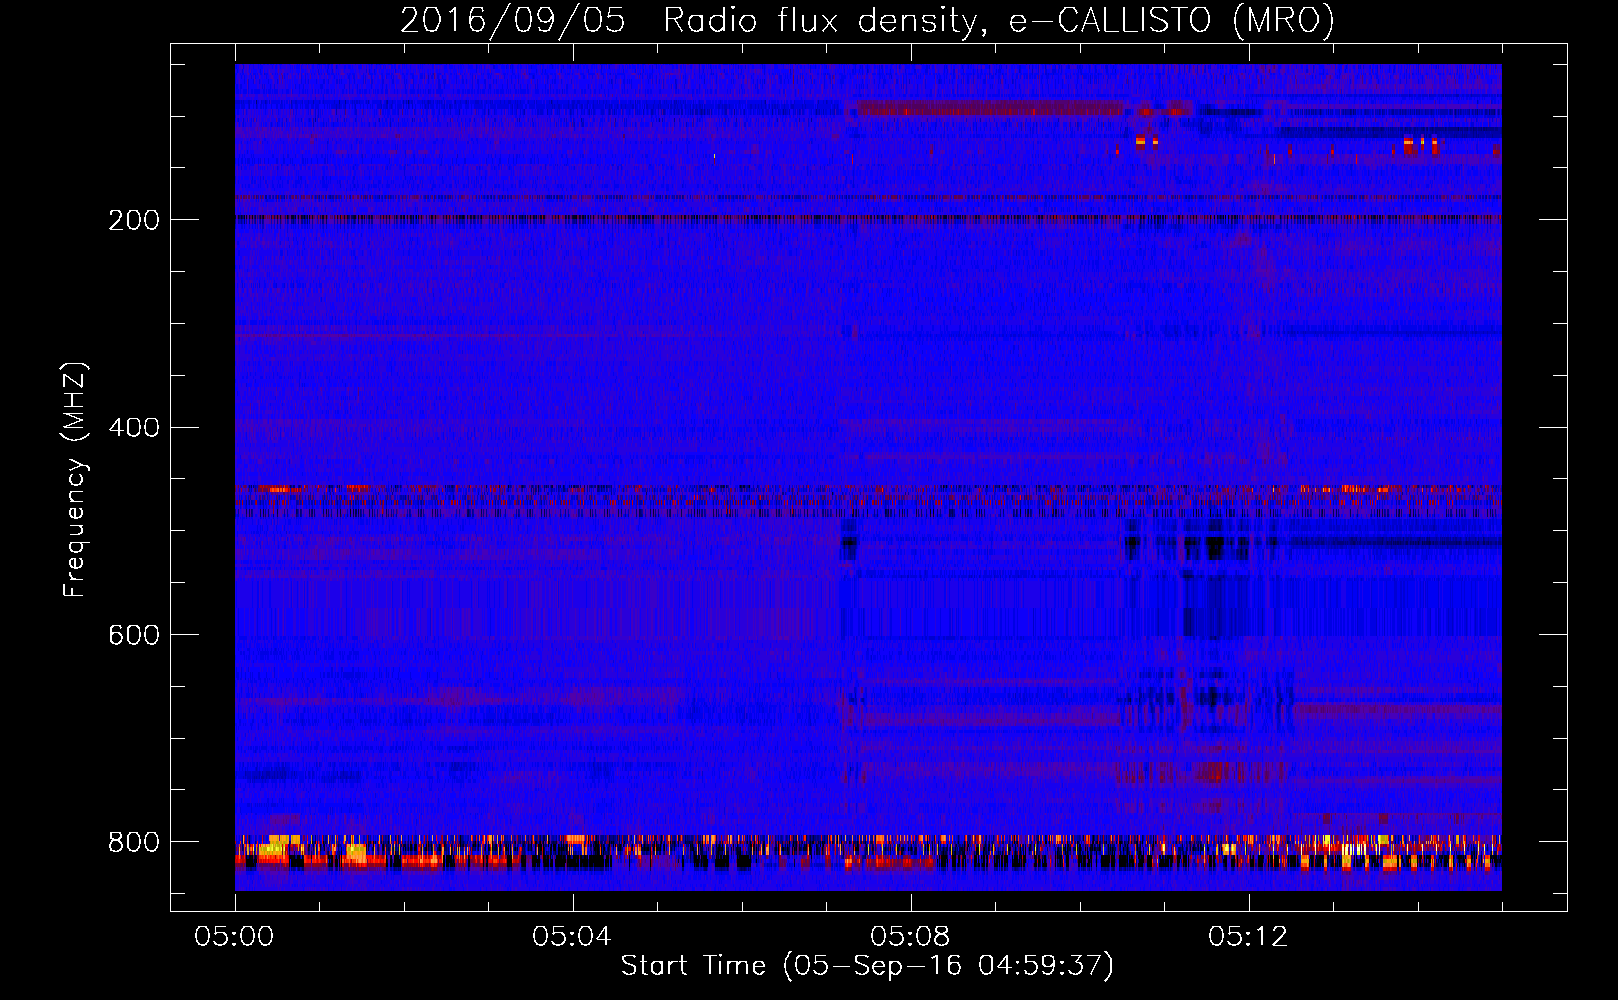
Task: Select the '600' frequency axis label
Action: point(134,636)
